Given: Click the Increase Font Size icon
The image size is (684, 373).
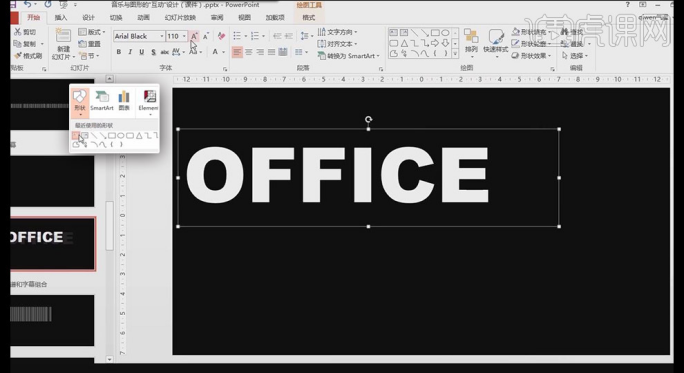Looking at the screenshot, I should 194,36.
